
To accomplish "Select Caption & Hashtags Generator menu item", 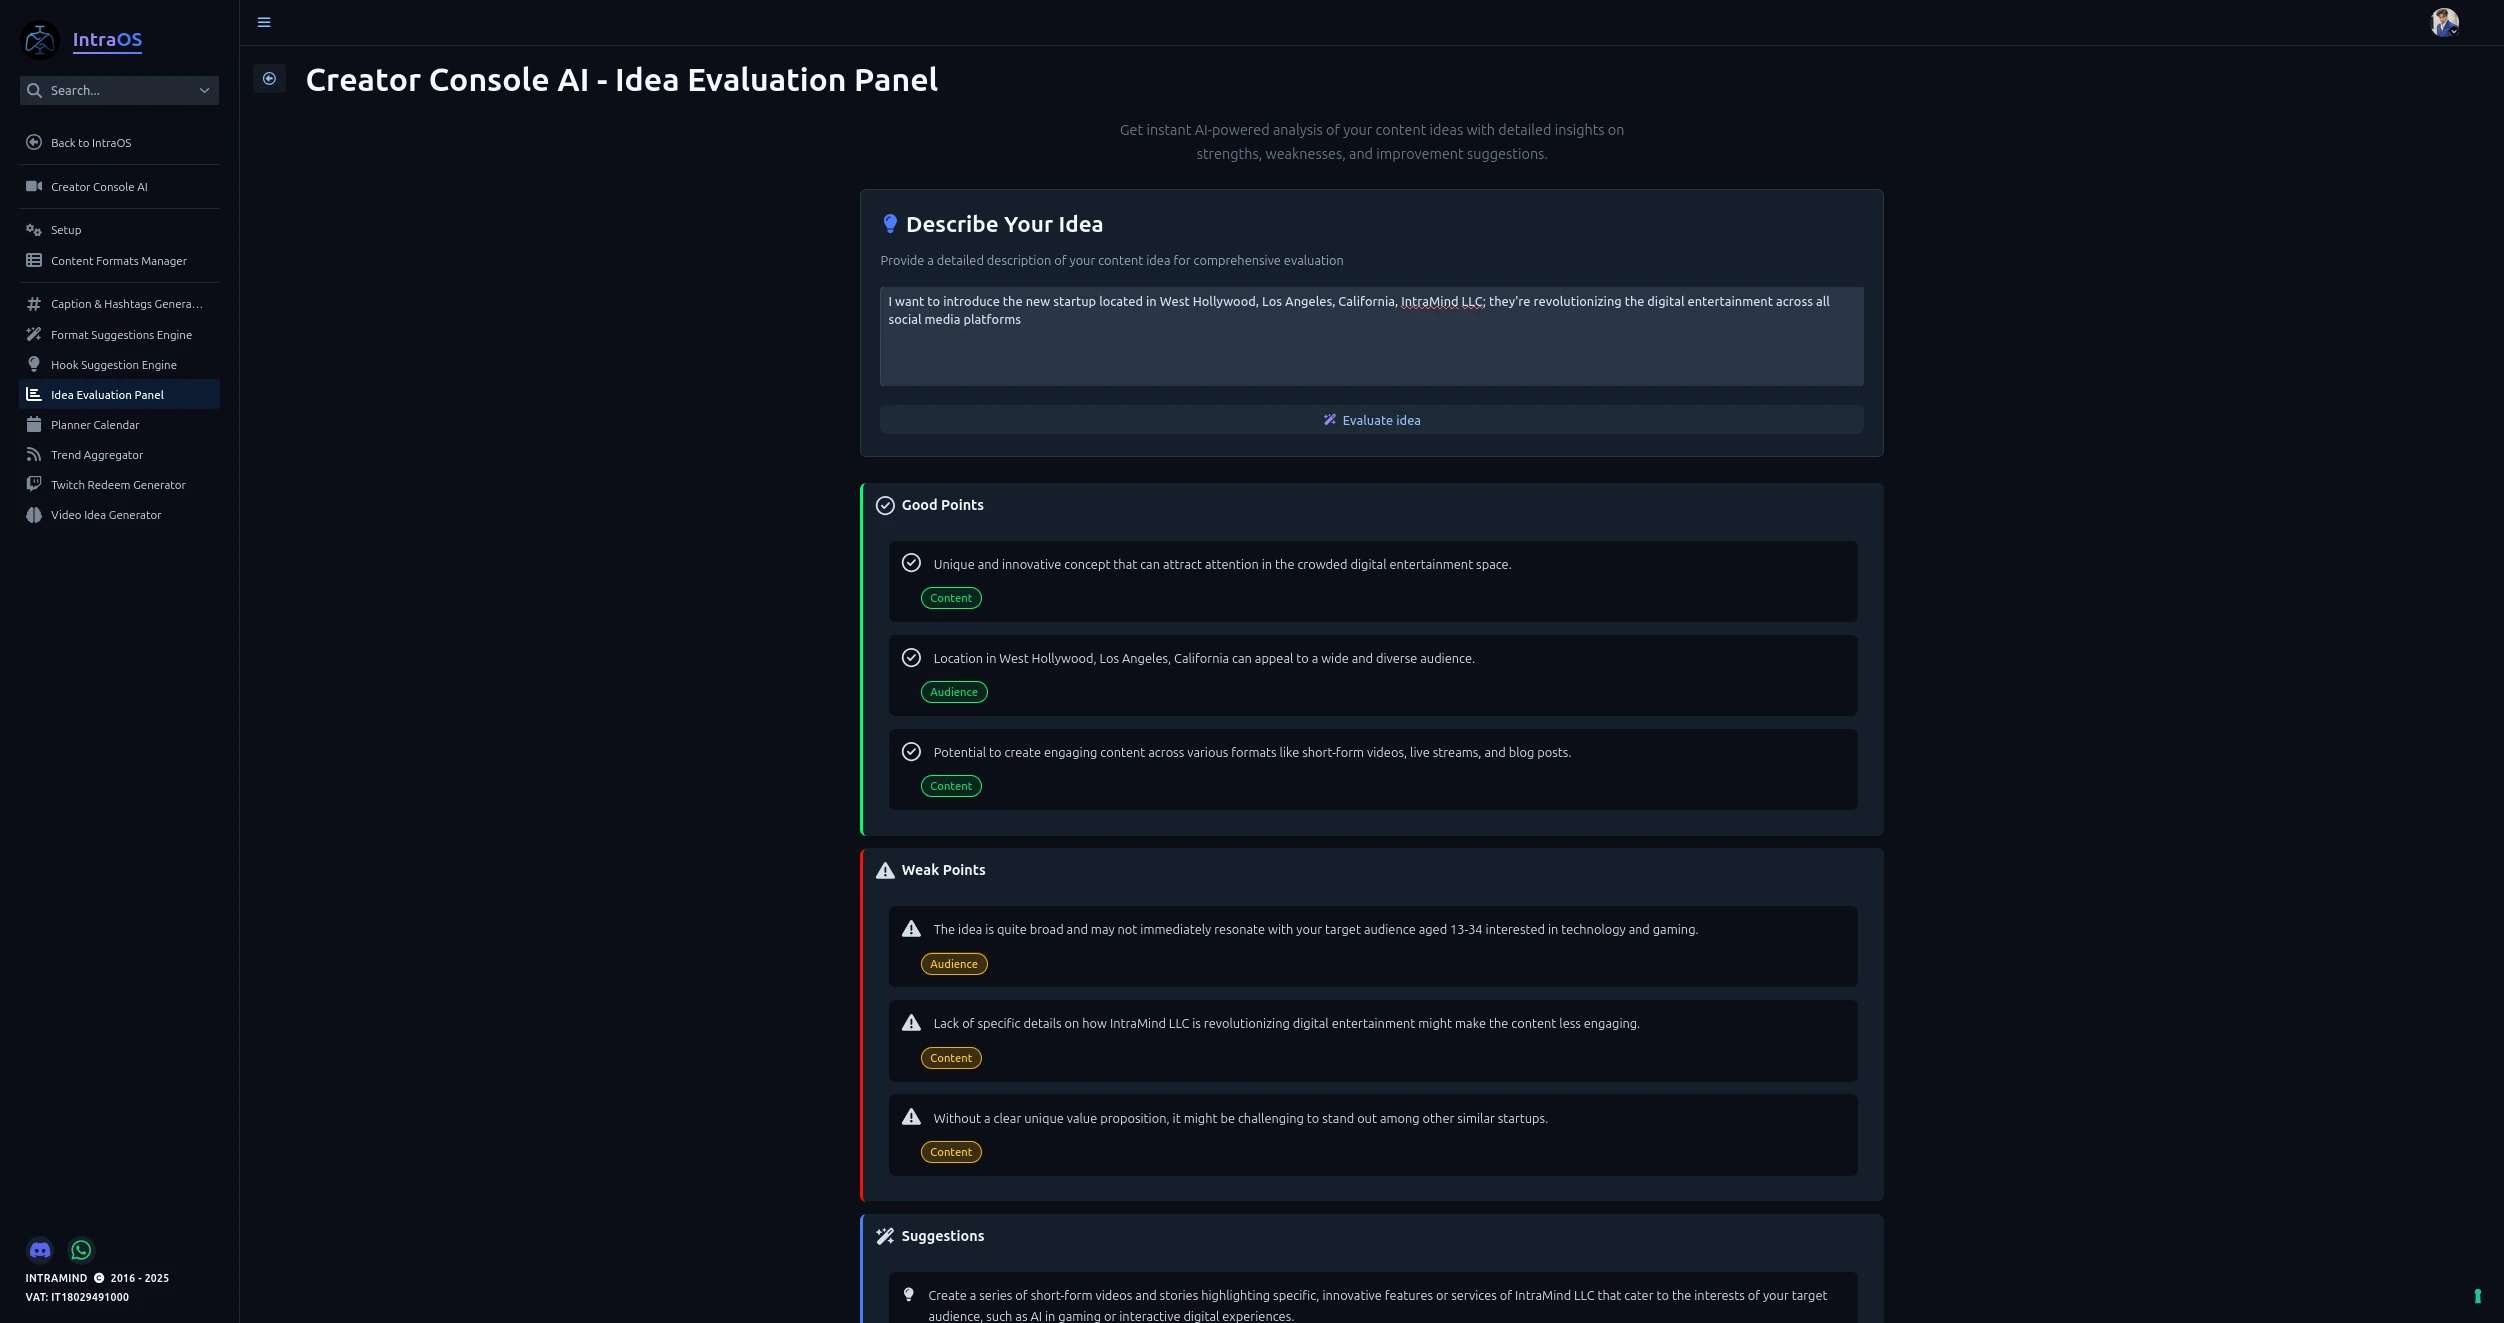I will pyautogui.click(x=126, y=304).
